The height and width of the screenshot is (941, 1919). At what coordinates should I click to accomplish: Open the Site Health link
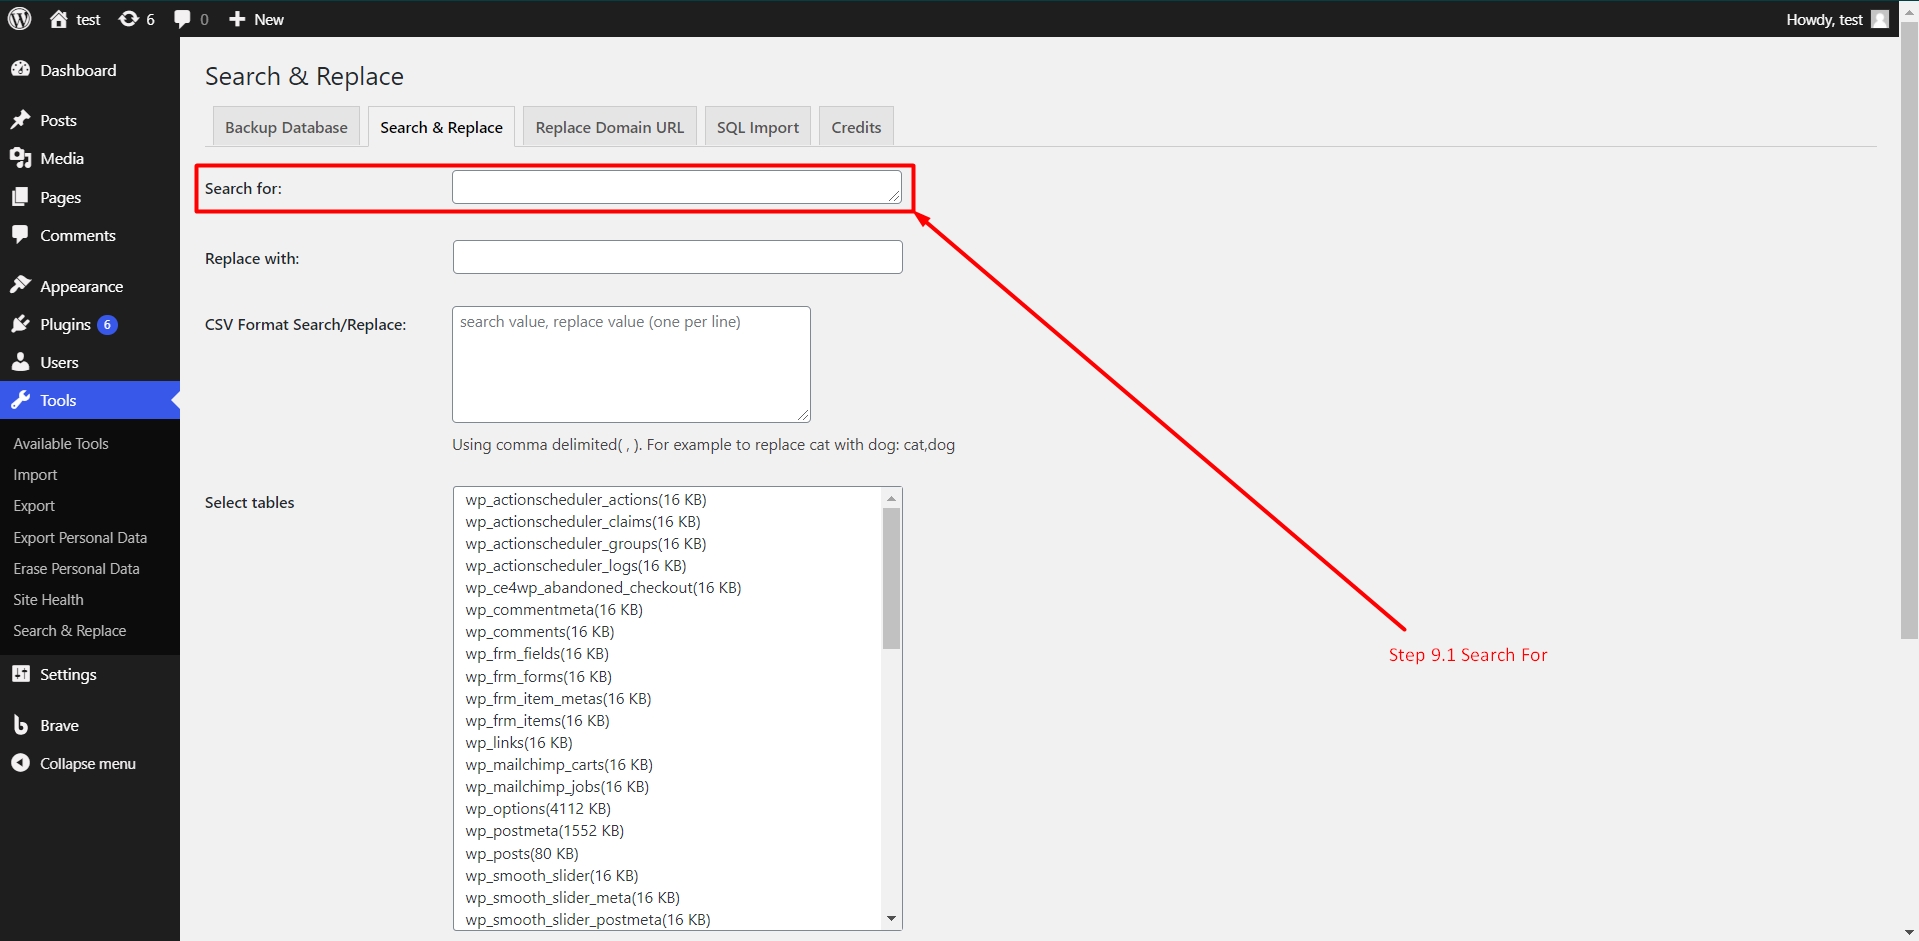point(48,599)
